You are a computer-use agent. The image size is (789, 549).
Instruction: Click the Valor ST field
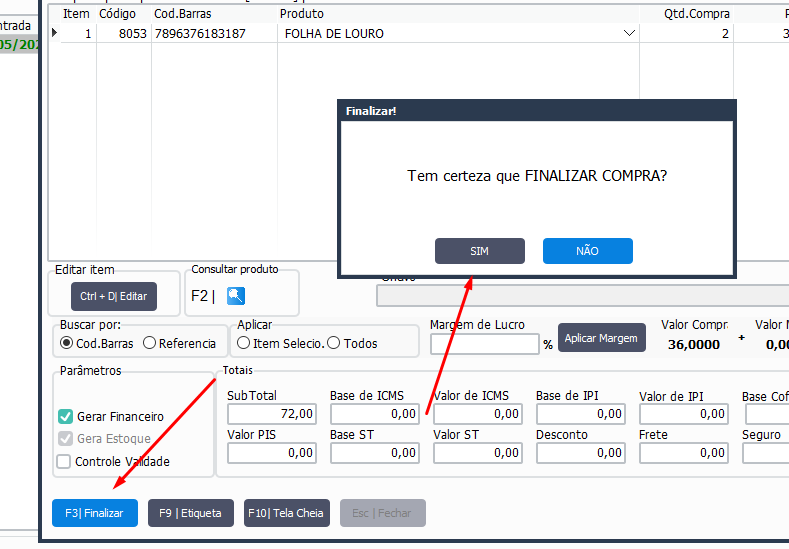coord(478,453)
